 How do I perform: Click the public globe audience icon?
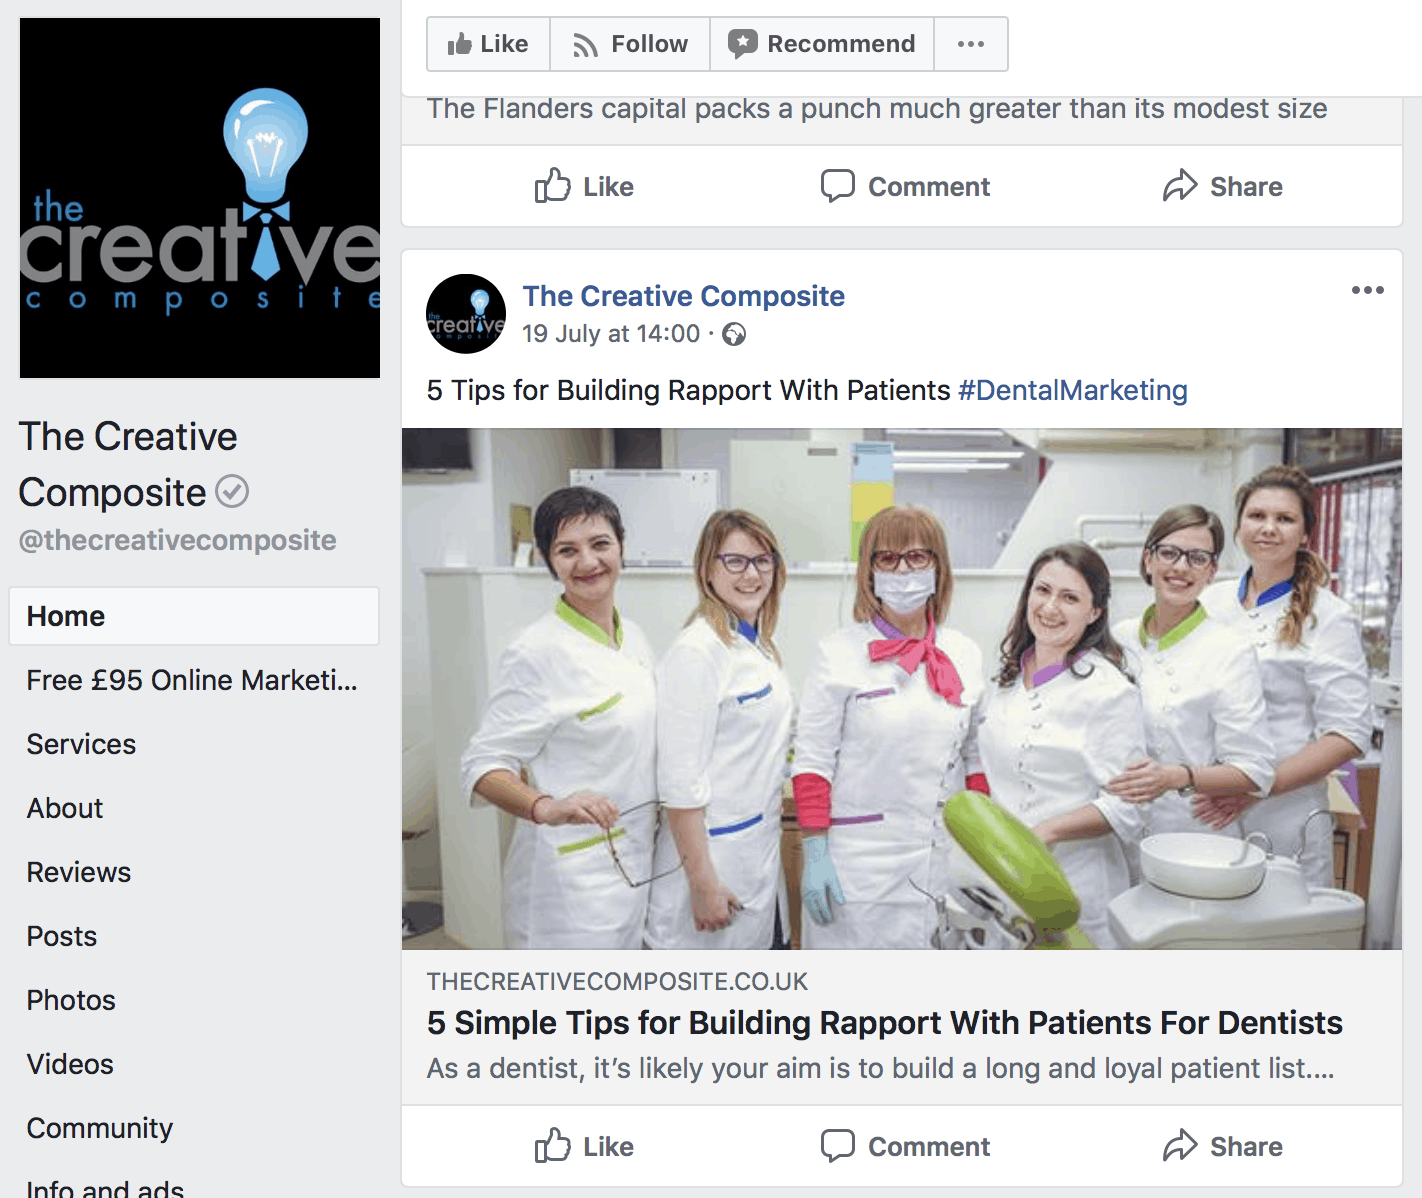pos(734,334)
